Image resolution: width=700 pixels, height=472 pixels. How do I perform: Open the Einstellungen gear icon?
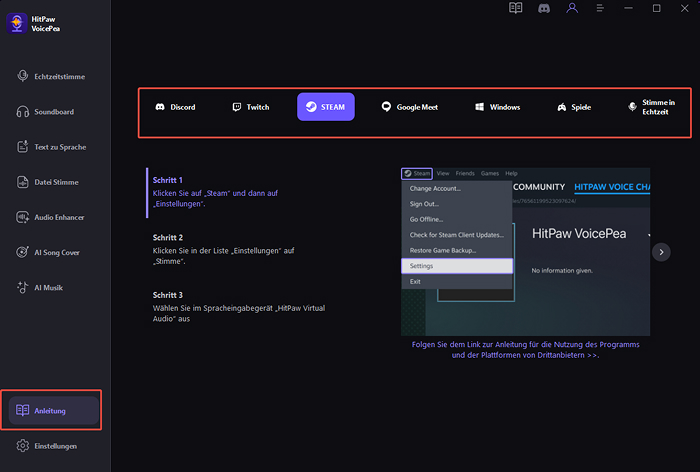(x=22, y=446)
